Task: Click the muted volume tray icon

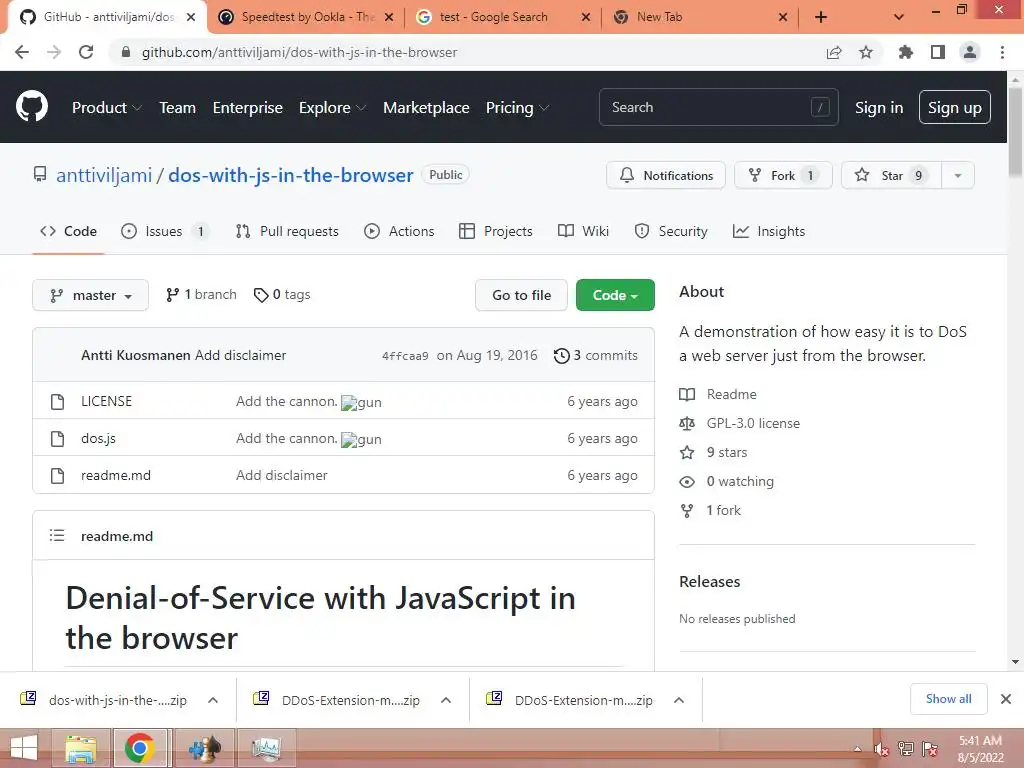Action: (881, 749)
